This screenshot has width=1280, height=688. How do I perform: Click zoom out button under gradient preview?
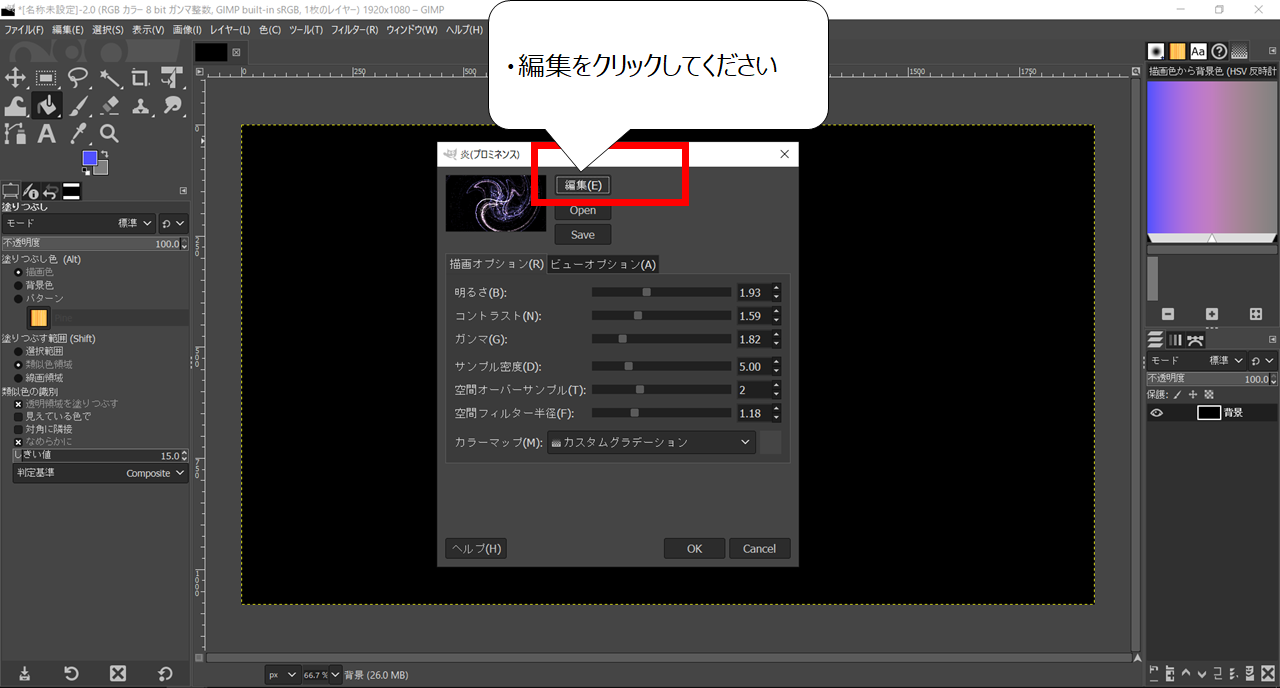(x=1168, y=314)
